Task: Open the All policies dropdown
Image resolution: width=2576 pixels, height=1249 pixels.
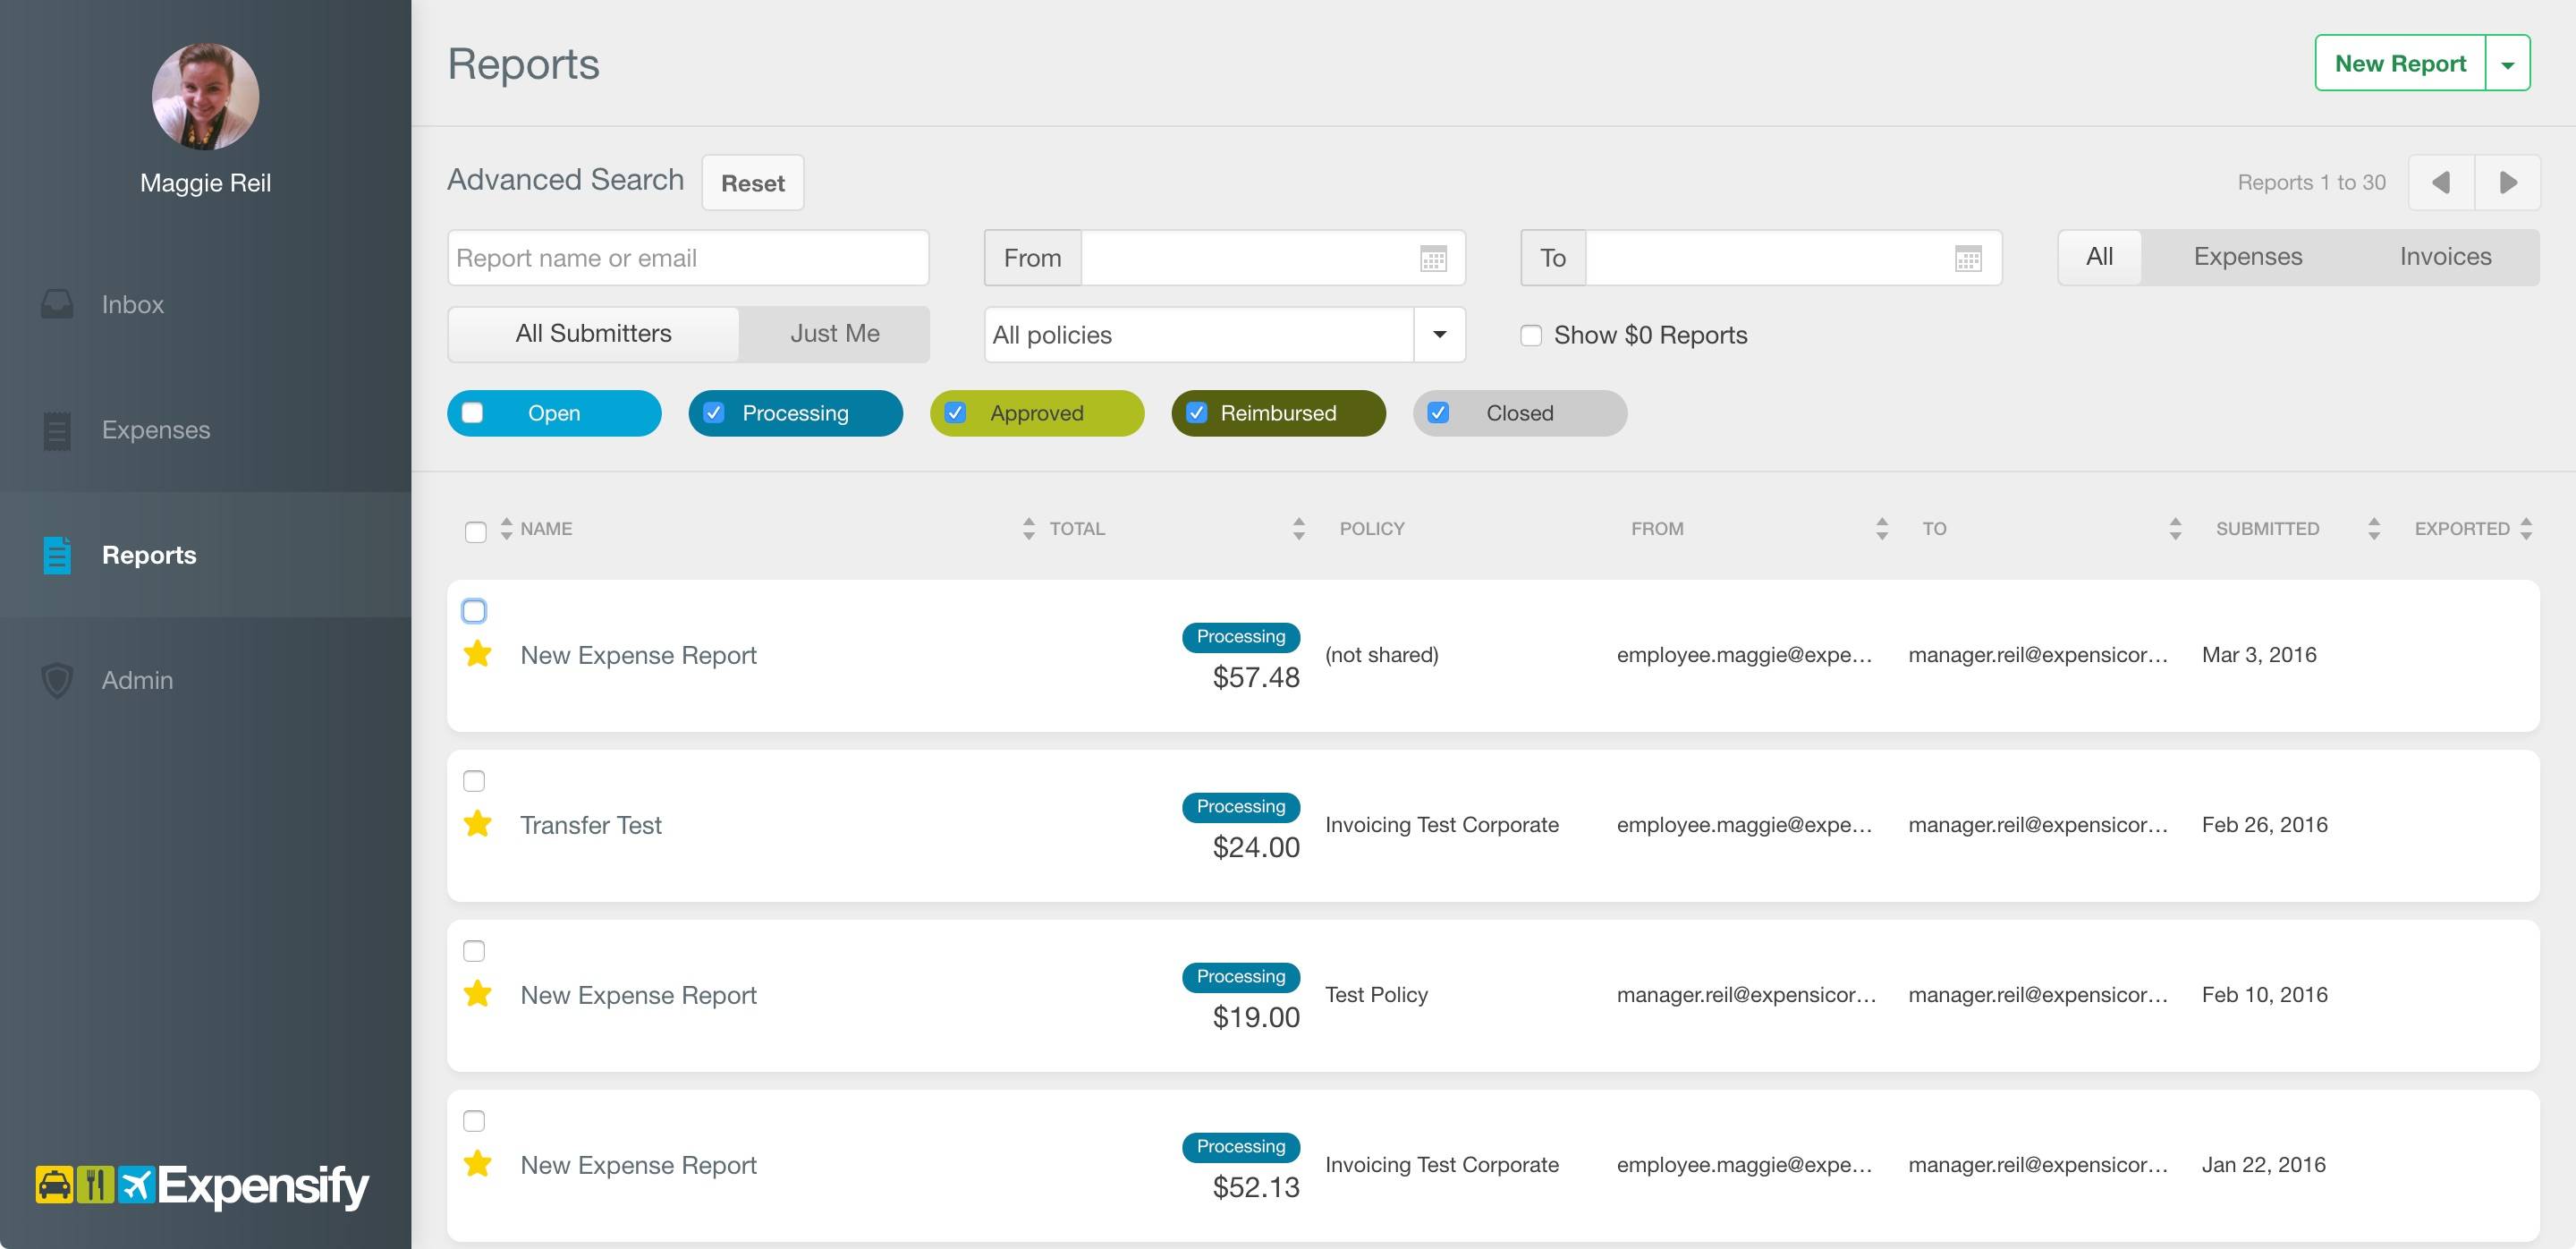Action: (1439, 335)
